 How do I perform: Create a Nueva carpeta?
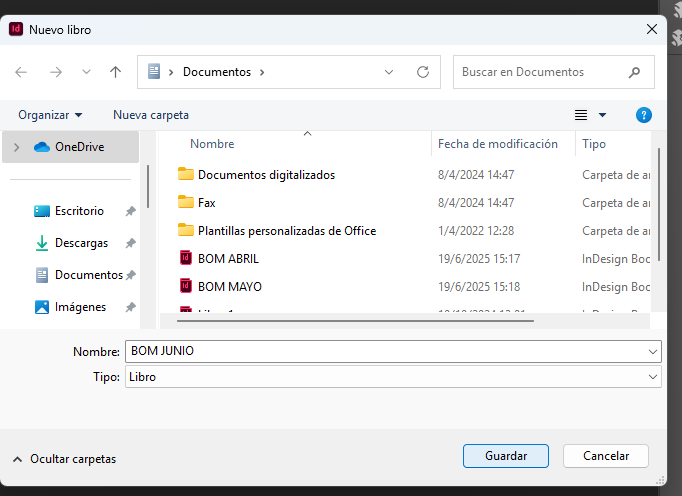(151, 115)
